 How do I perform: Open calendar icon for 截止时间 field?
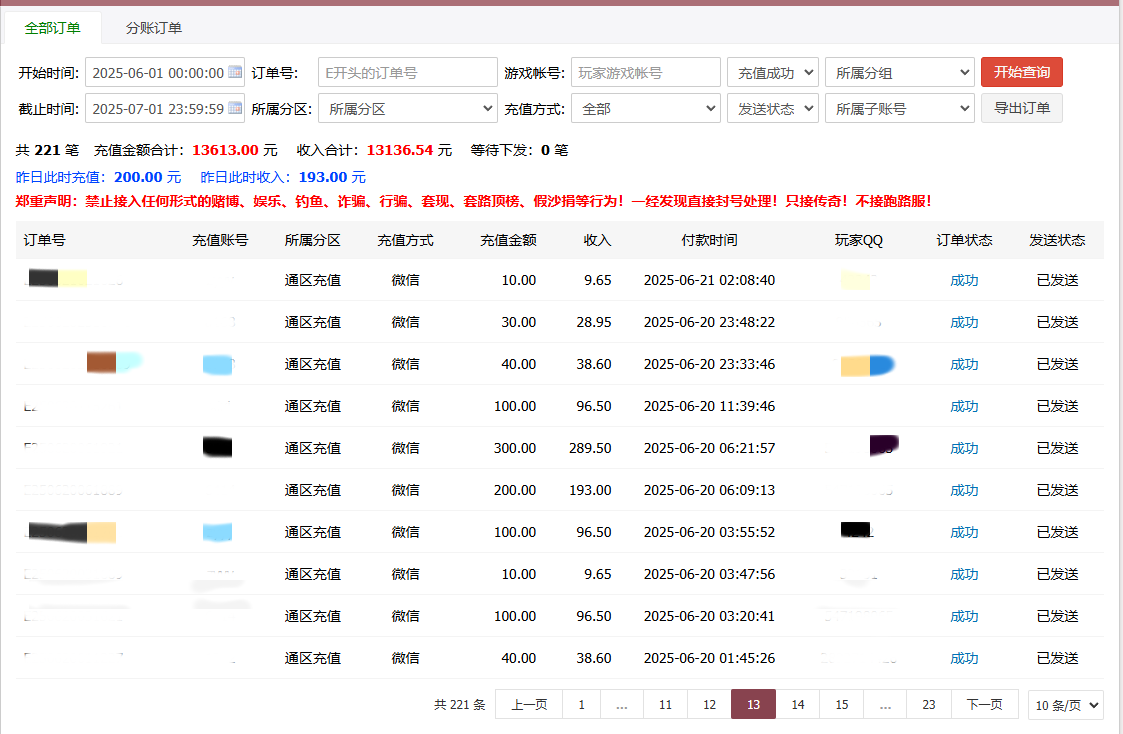tap(235, 108)
